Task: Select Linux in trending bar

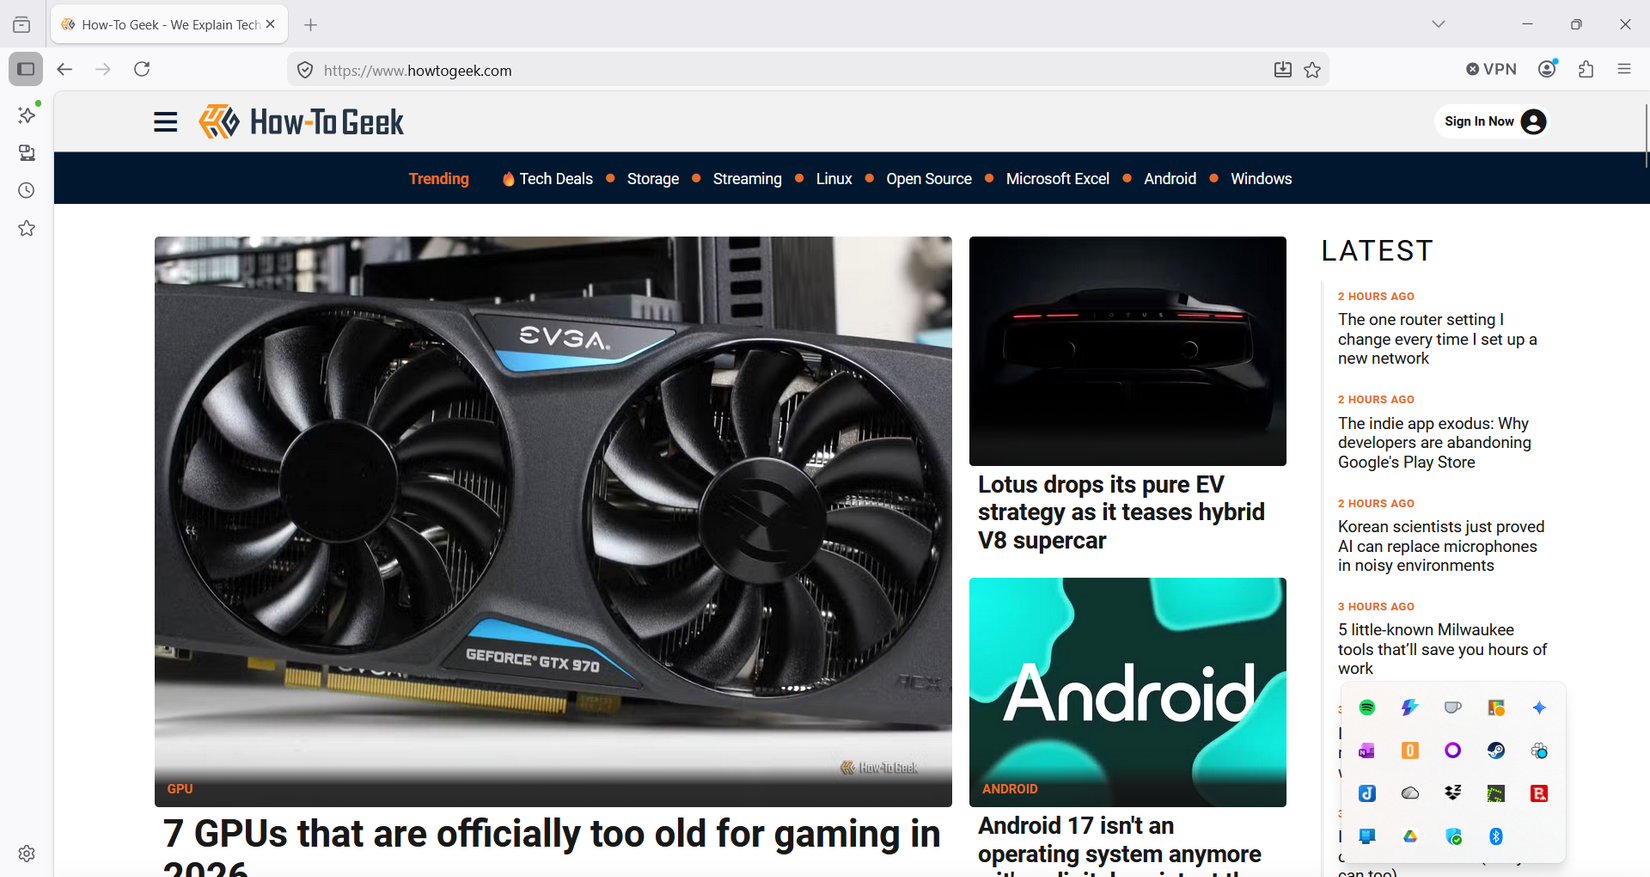Action: click(834, 179)
